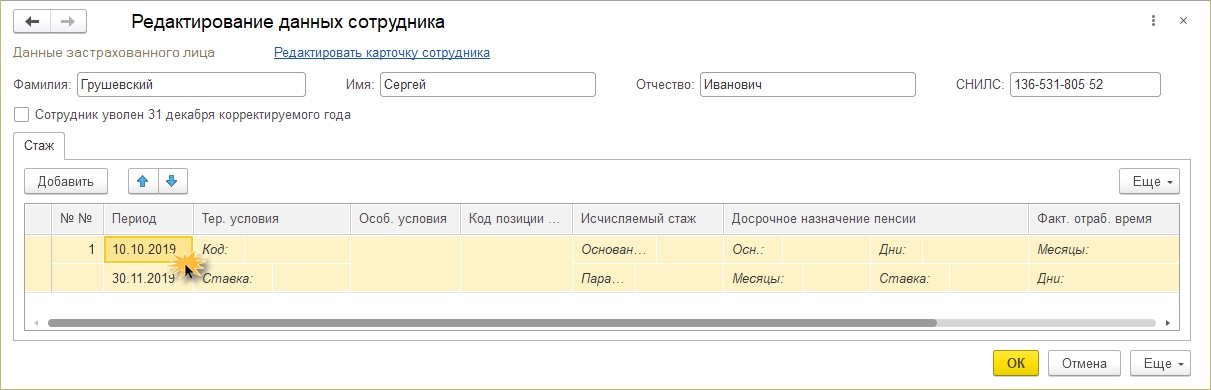Select the 'Имя' input field

pyautogui.click(x=487, y=85)
